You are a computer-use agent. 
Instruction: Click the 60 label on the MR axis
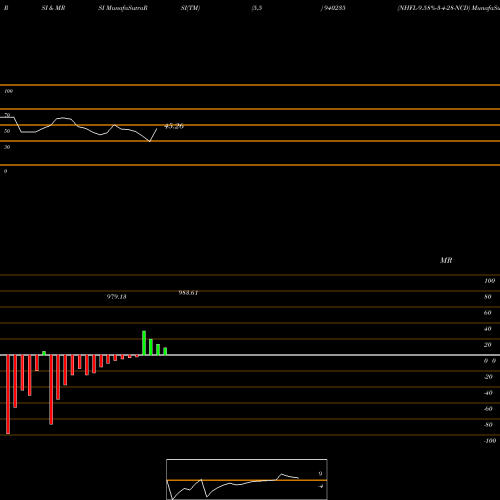pyautogui.click(x=488, y=313)
